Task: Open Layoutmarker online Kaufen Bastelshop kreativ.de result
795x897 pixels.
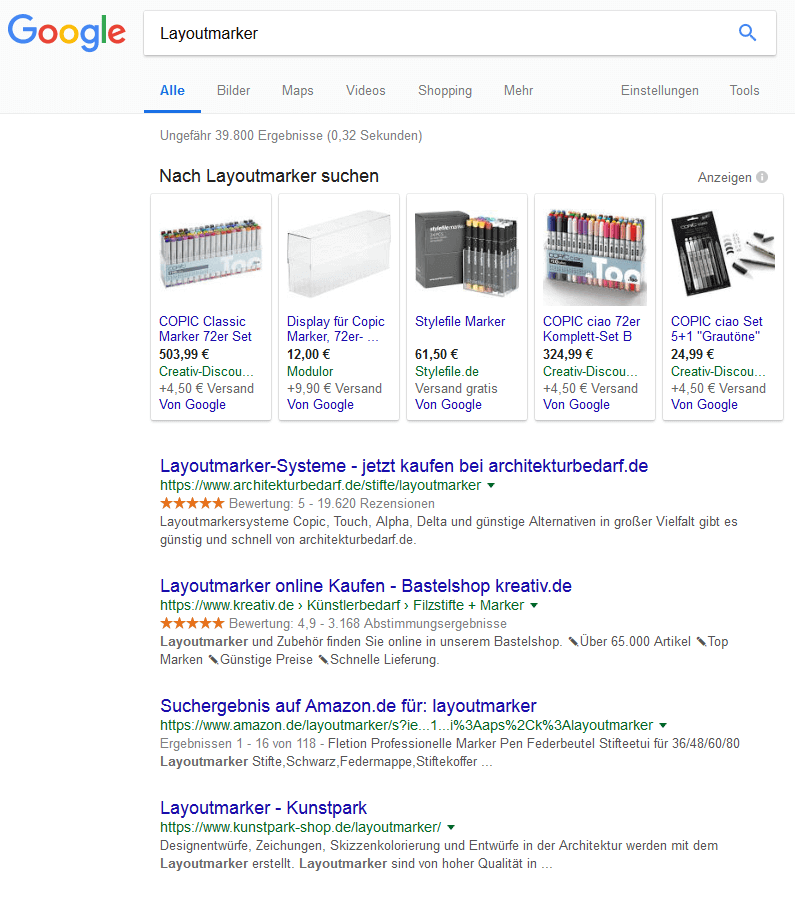Action: pos(366,586)
